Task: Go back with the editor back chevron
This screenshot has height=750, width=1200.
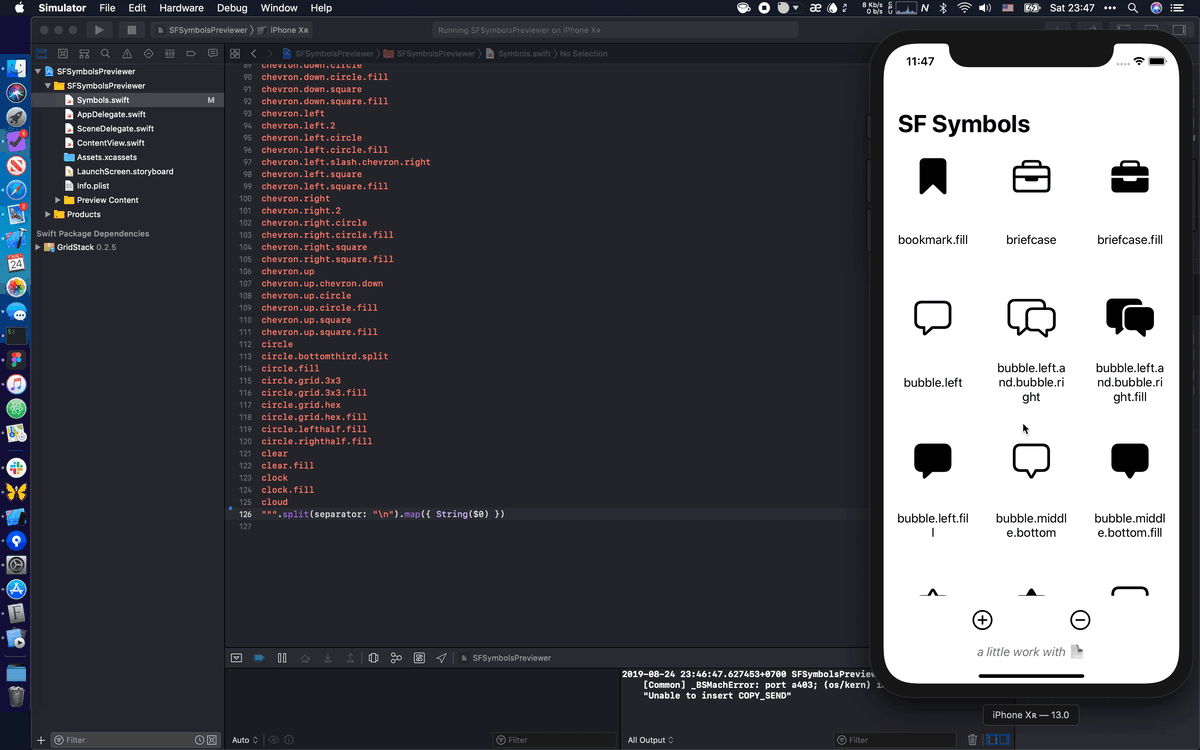Action: tap(254, 53)
